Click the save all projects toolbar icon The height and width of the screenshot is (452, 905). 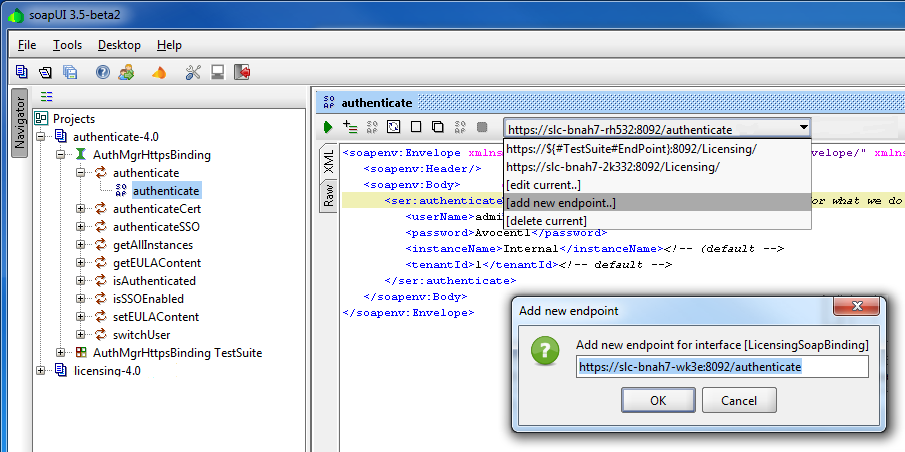tap(70, 72)
